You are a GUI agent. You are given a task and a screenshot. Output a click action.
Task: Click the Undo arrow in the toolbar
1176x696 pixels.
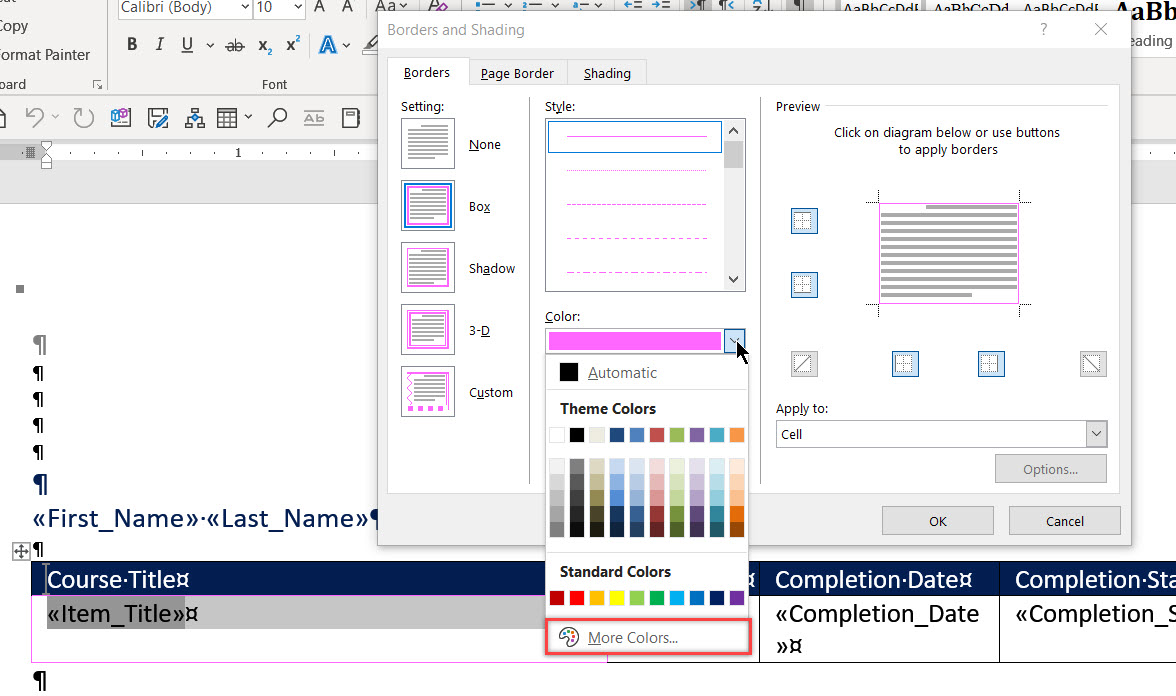point(34,118)
